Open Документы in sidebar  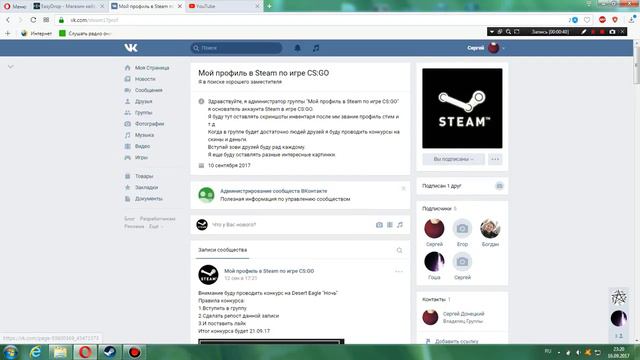click(144, 199)
